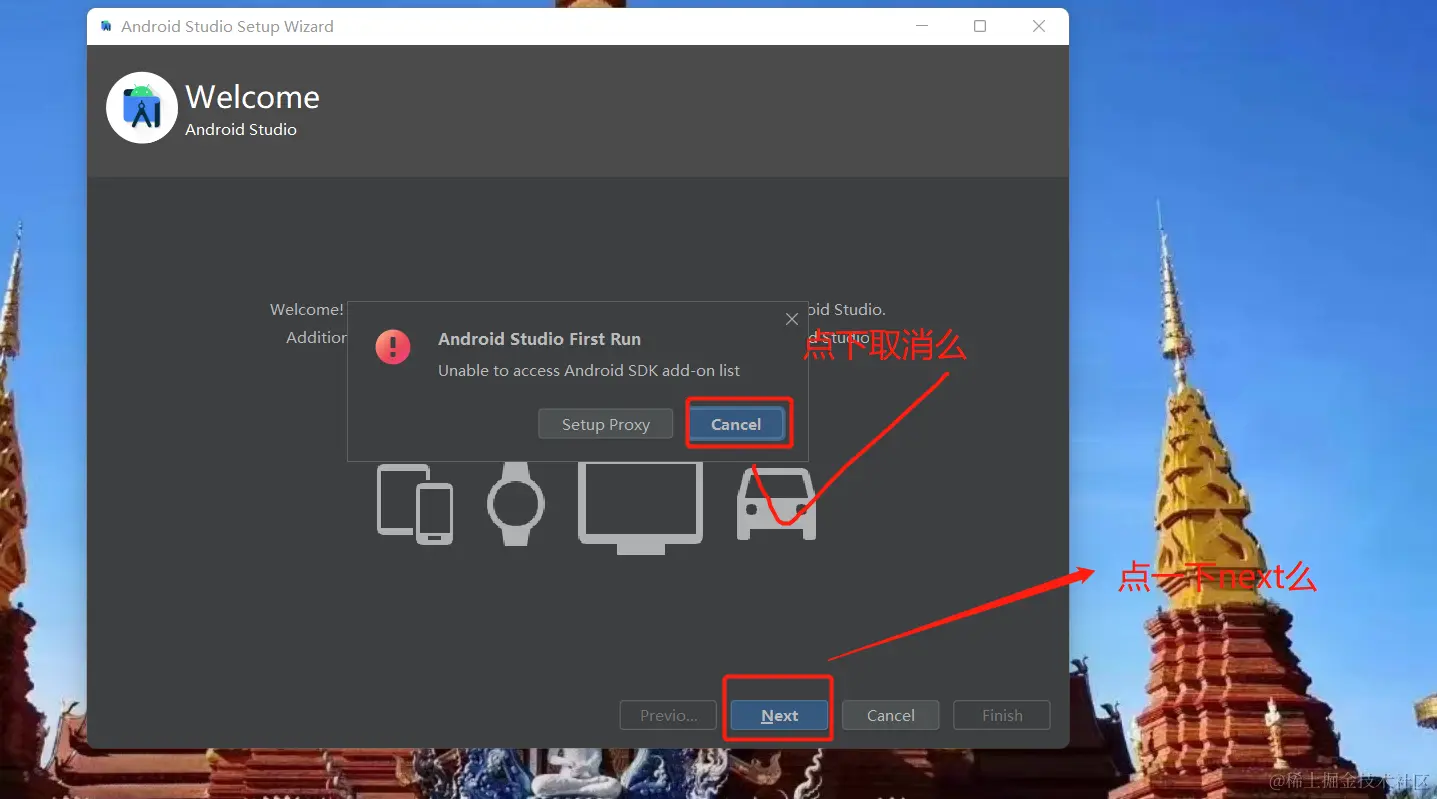Click the TV screen device icon
1437x799 pixels.
coord(640,509)
